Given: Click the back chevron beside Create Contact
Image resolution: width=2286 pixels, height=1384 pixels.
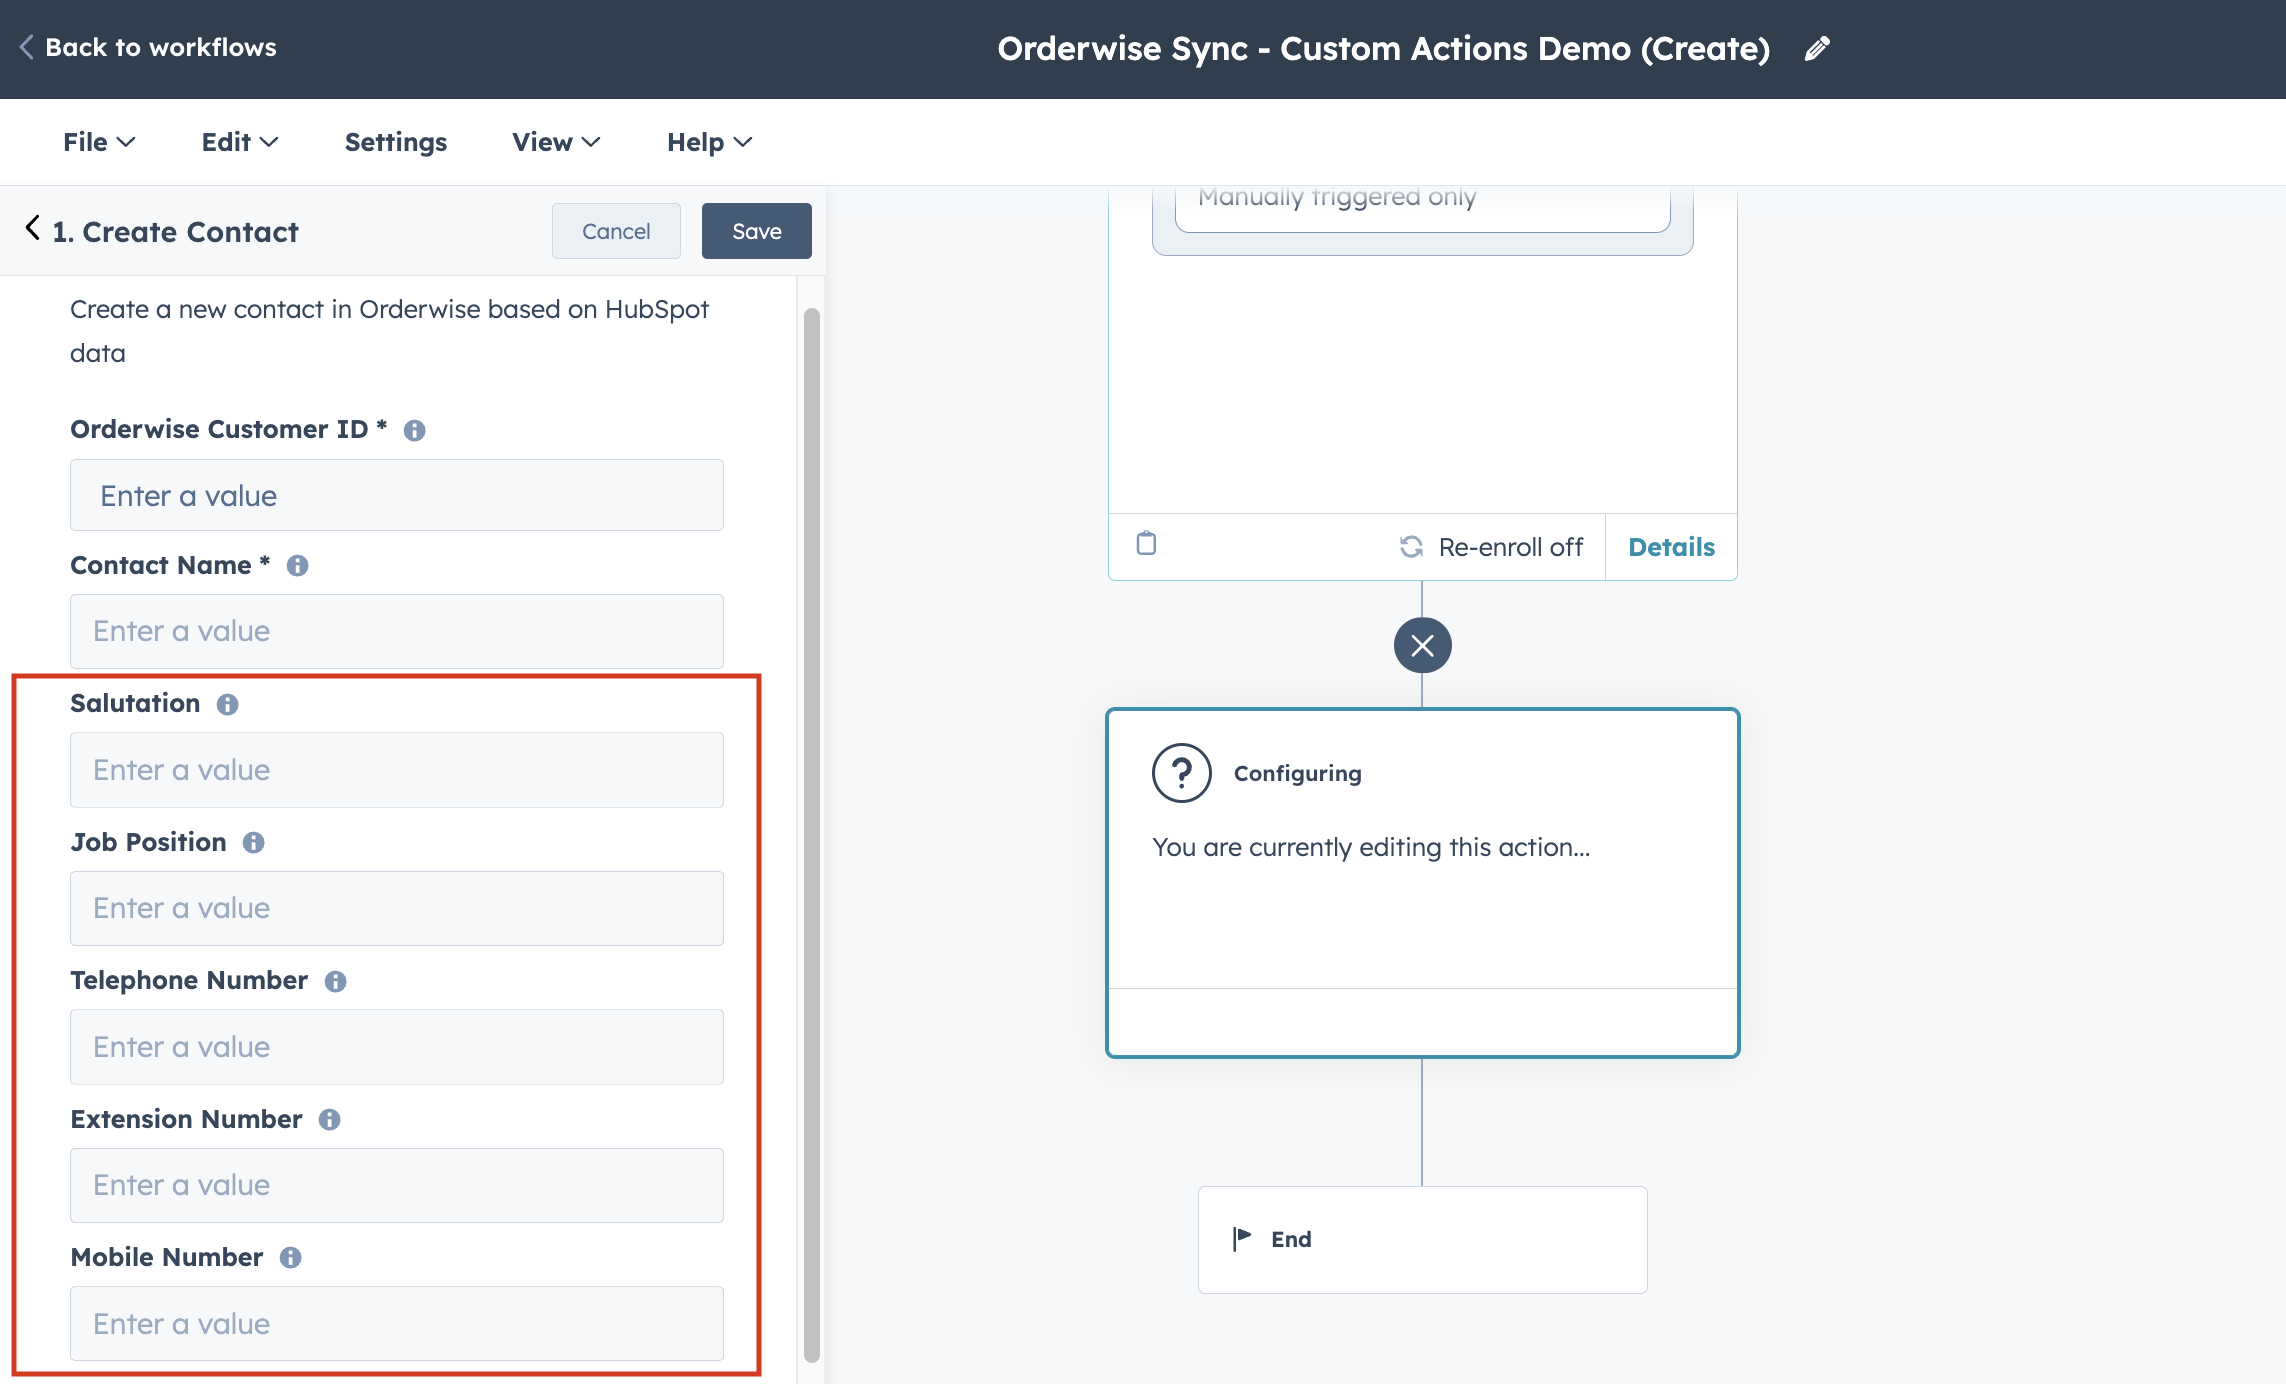Looking at the screenshot, I should (33, 229).
